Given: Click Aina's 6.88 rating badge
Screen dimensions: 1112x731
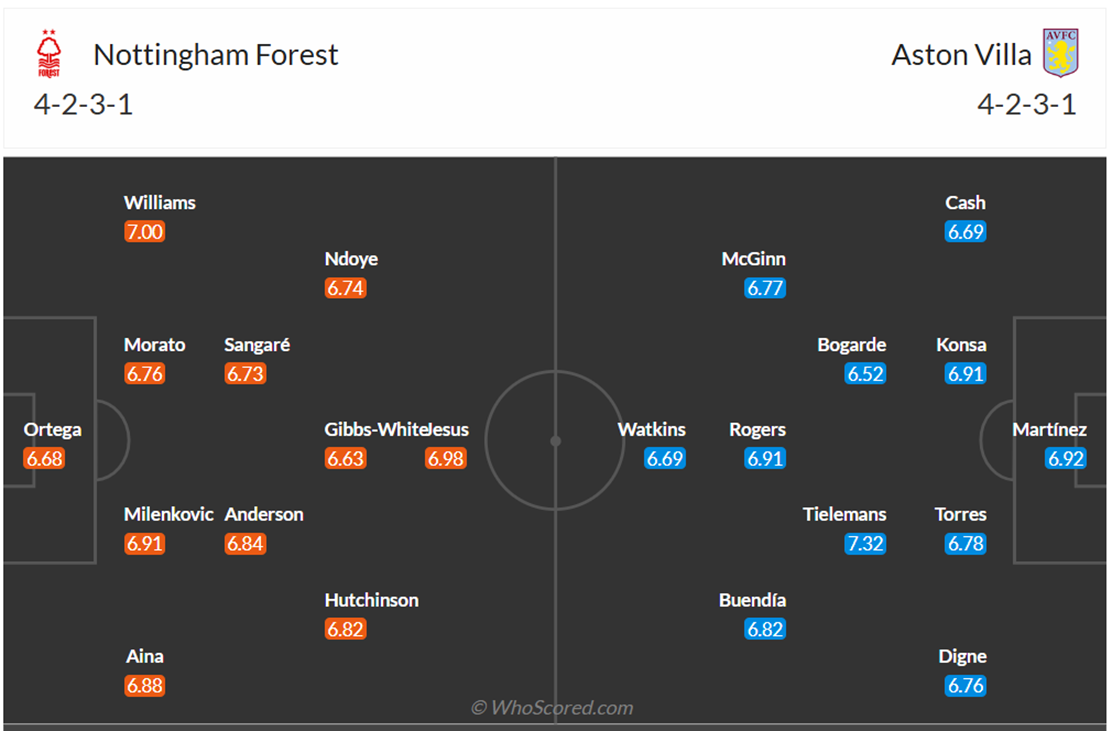Looking at the screenshot, I should click(144, 686).
